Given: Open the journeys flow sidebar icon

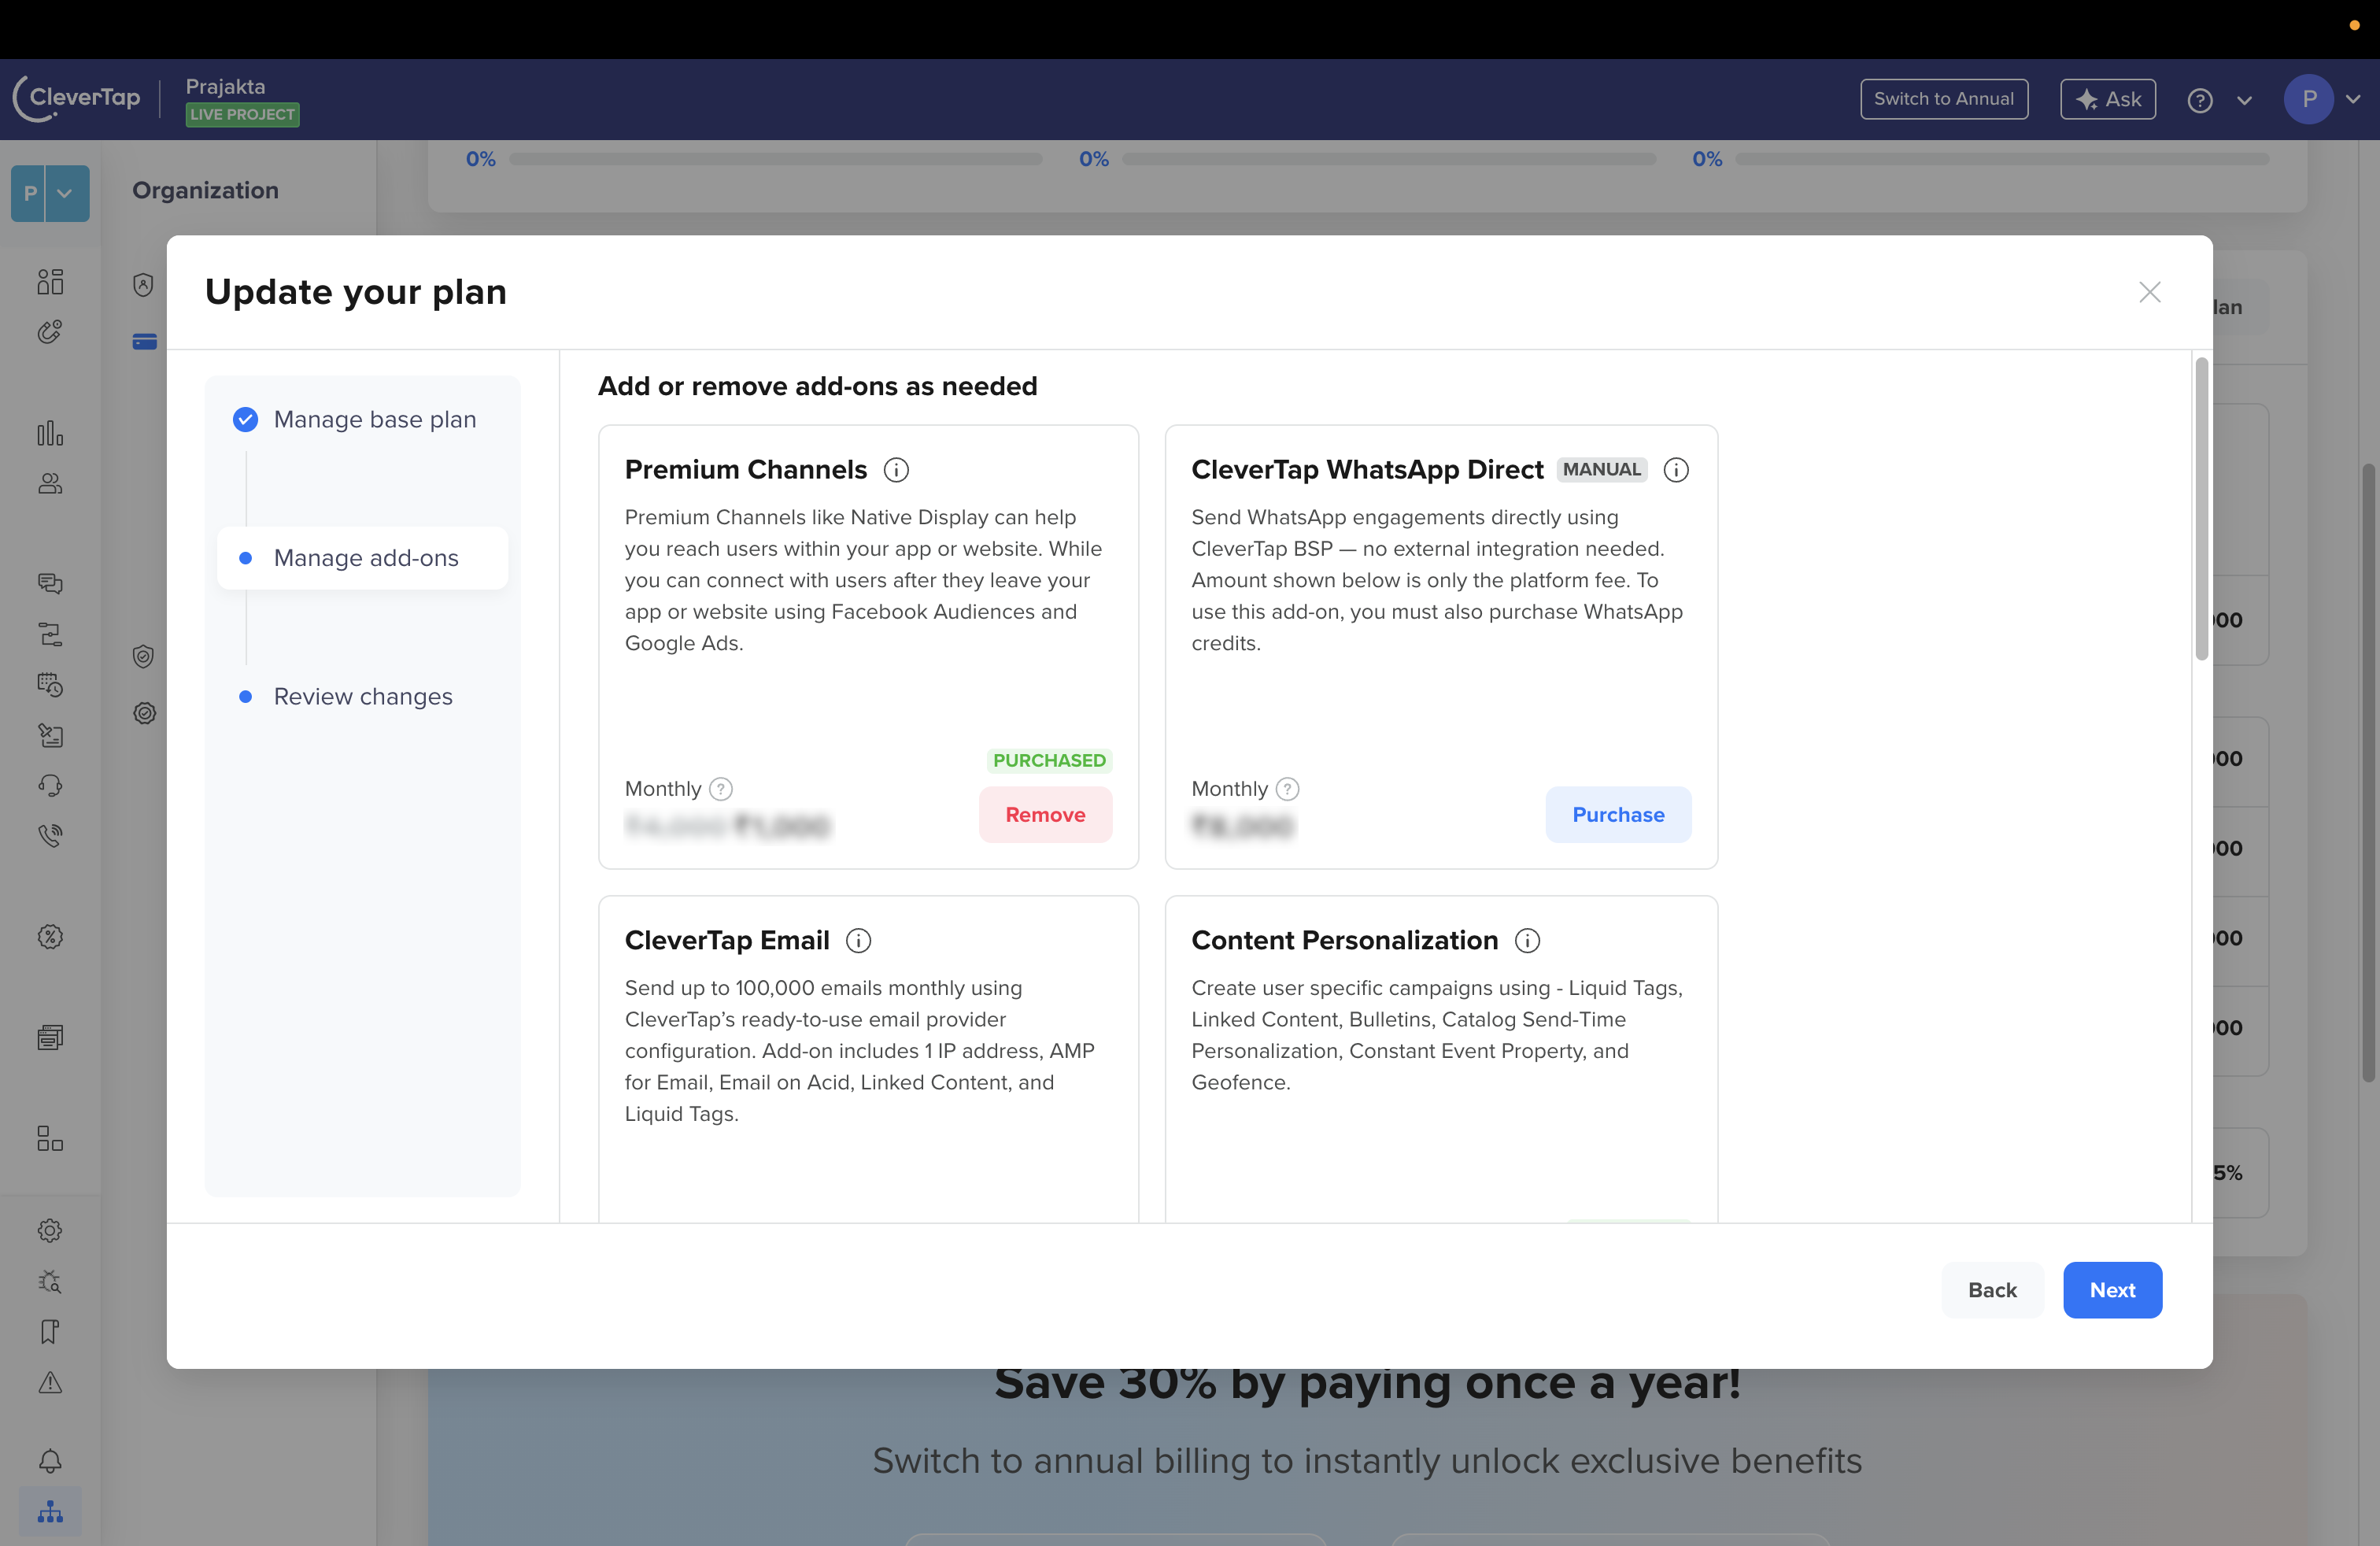Looking at the screenshot, I should pos(50,634).
